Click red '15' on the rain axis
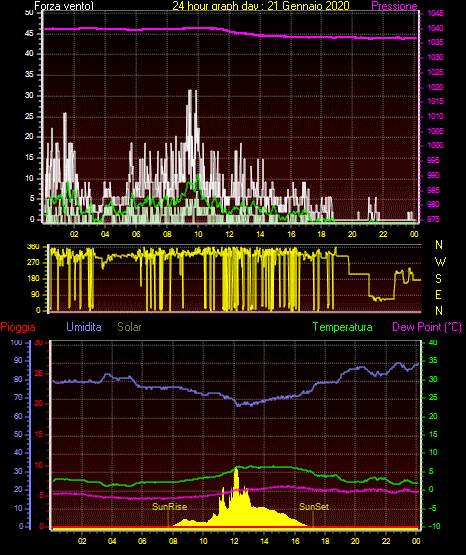 [39, 434]
